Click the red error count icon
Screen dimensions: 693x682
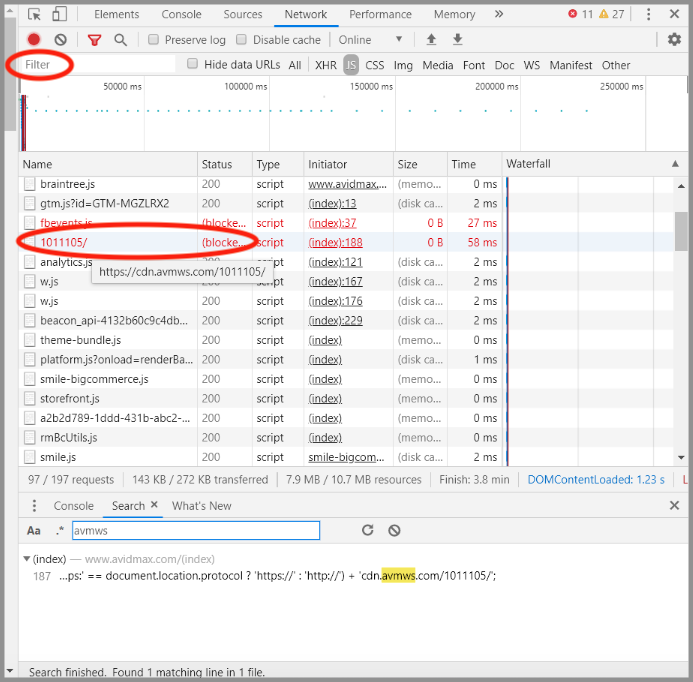pos(572,14)
